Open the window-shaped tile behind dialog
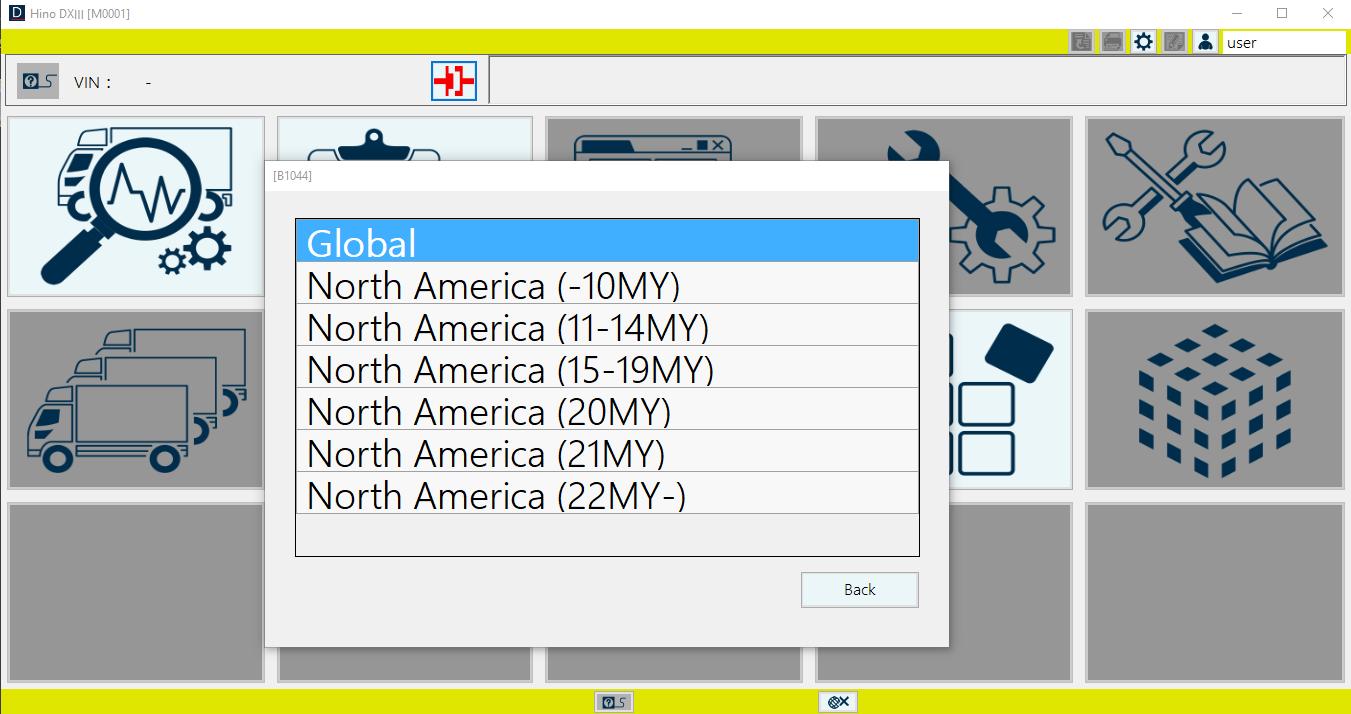 (674, 139)
